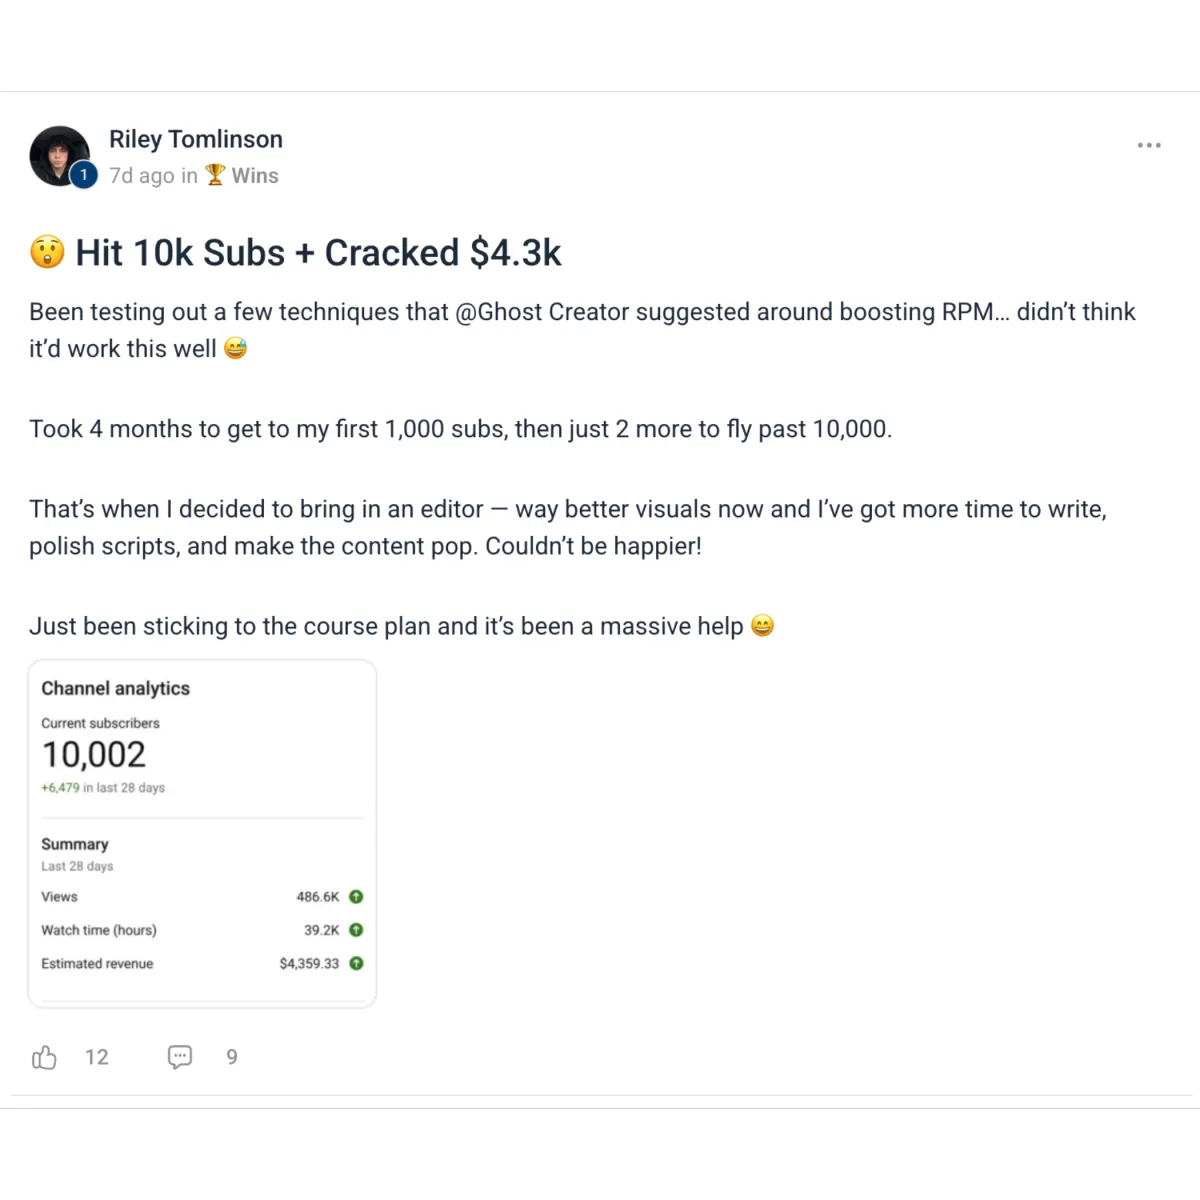This screenshot has height=1200, width=1200.
Task: Click the like count number 12
Action: 97,1057
